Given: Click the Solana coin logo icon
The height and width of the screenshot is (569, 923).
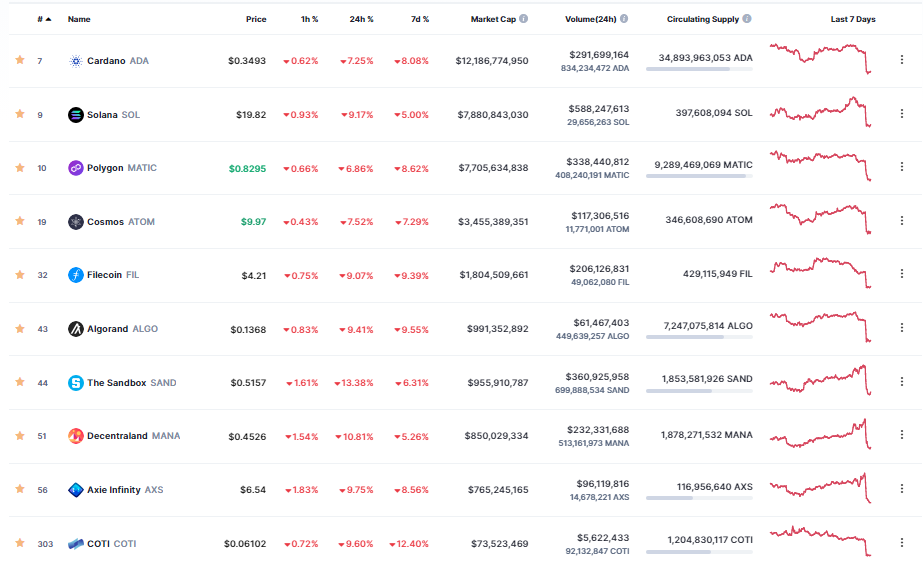Looking at the screenshot, I should pos(75,115).
